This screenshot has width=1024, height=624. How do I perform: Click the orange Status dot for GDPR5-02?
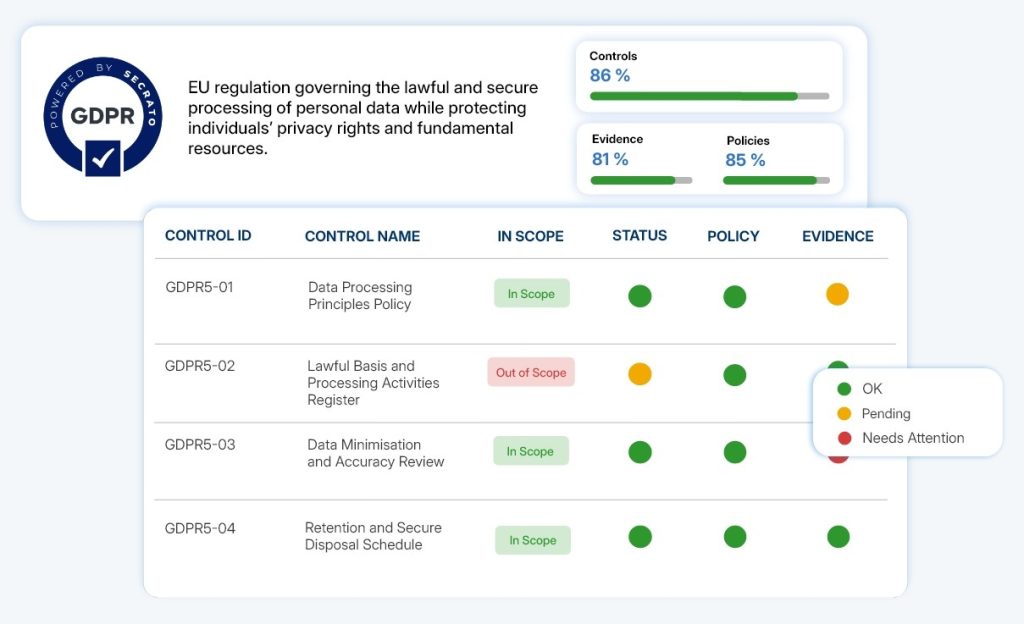point(640,374)
